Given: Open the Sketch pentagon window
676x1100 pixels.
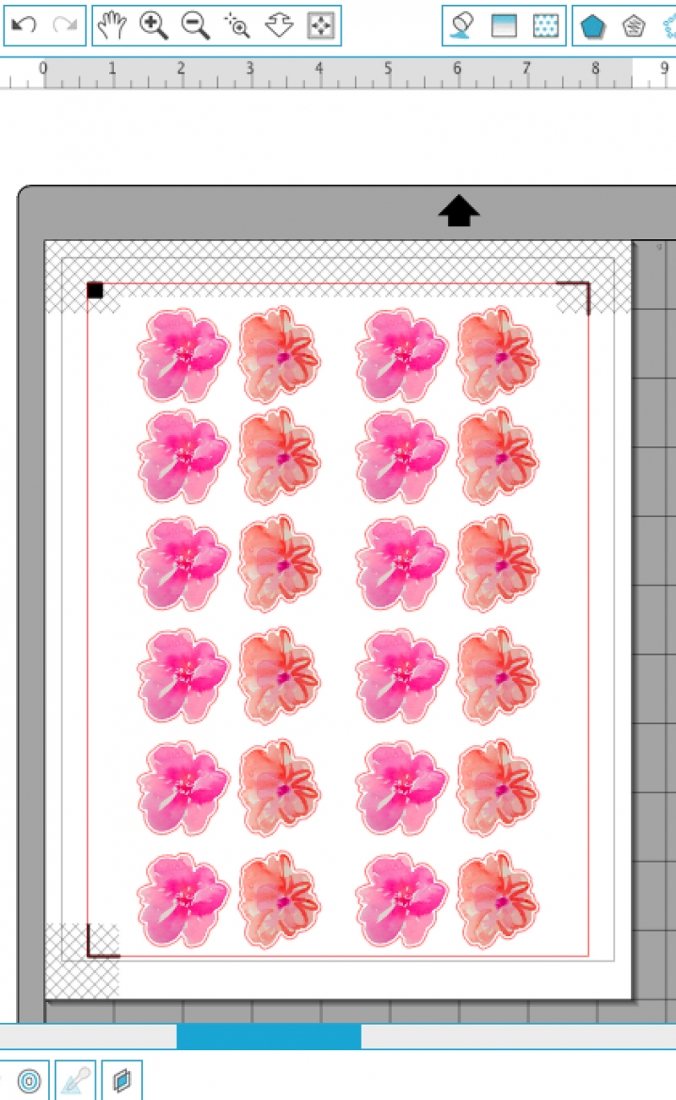Looking at the screenshot, I should point(634,26).
